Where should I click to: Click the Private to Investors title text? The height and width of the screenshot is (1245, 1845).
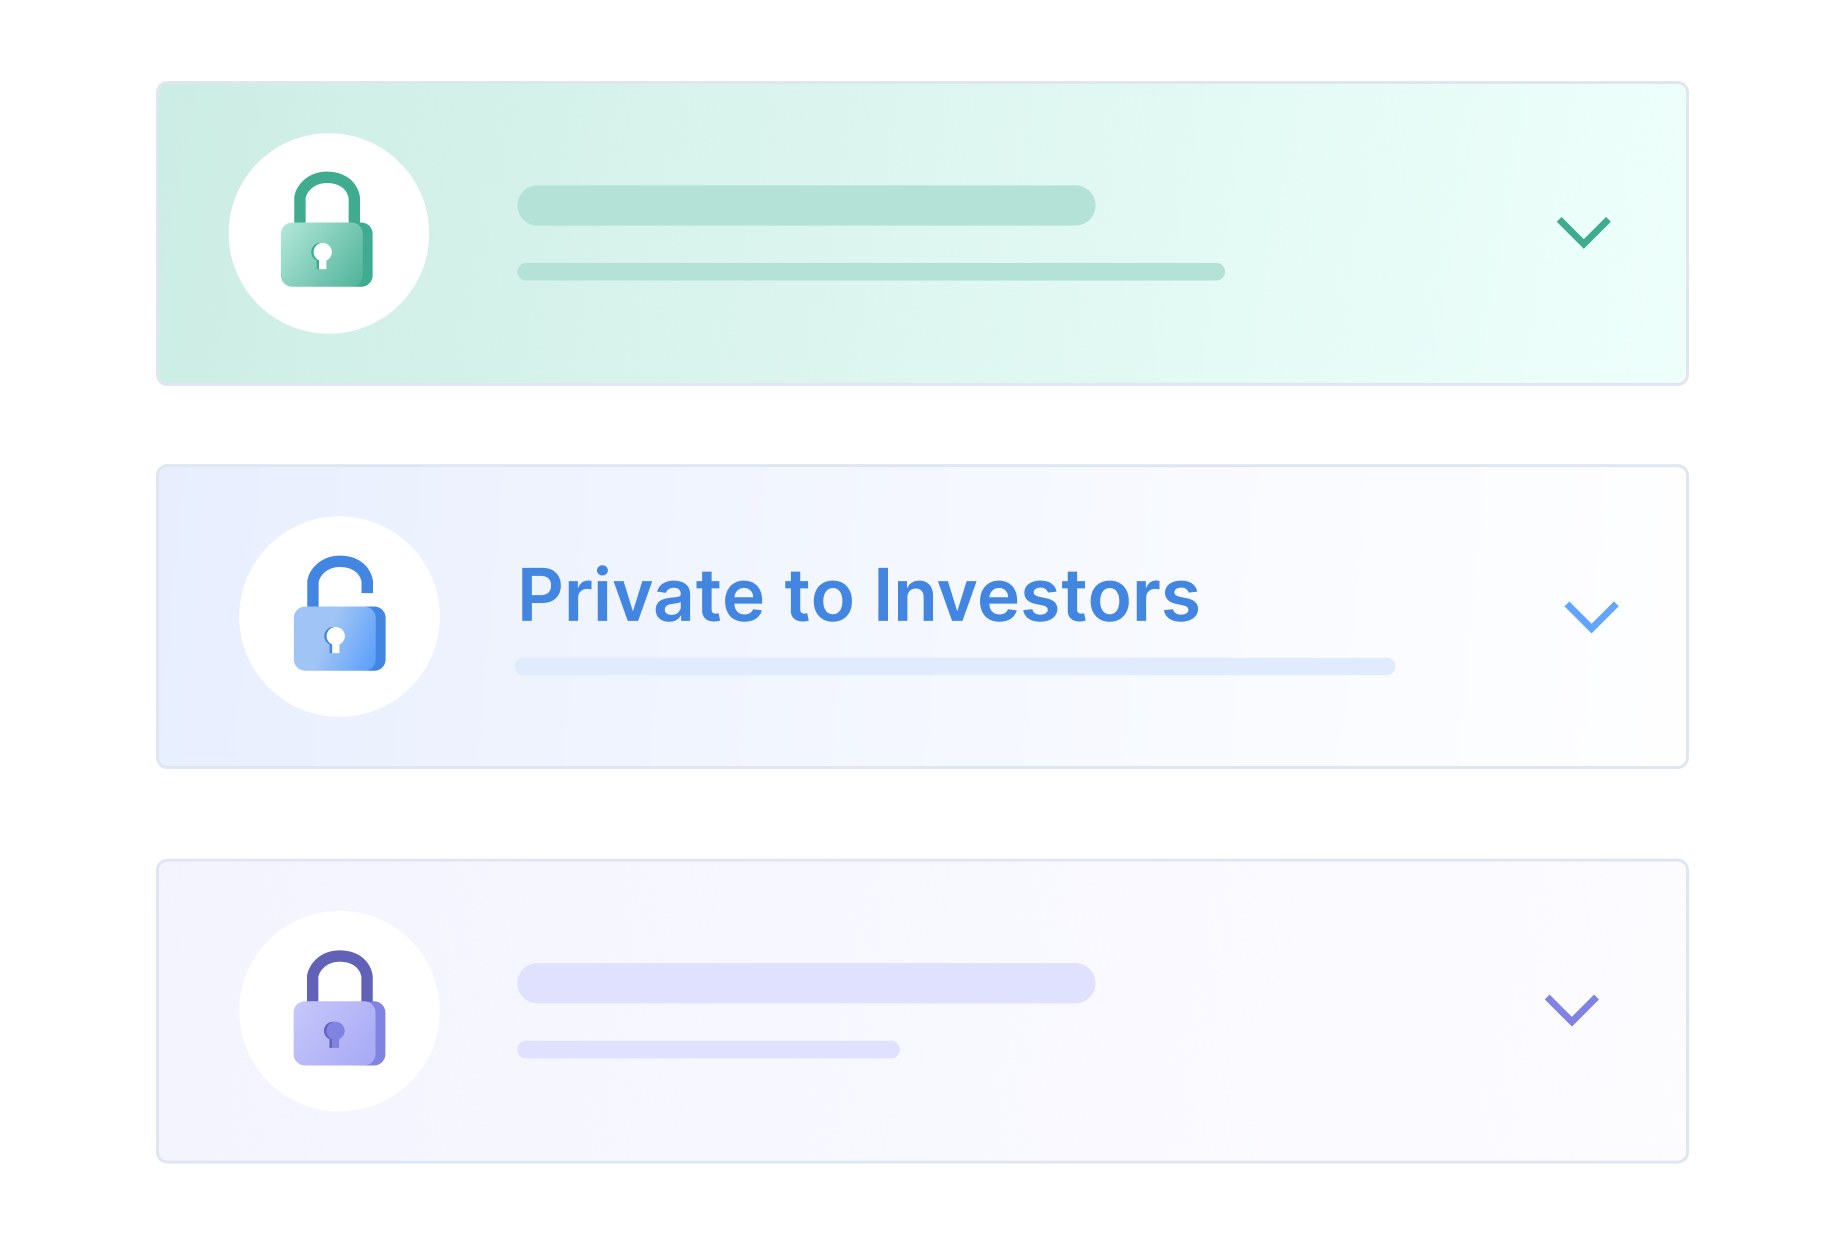point(859,596)
